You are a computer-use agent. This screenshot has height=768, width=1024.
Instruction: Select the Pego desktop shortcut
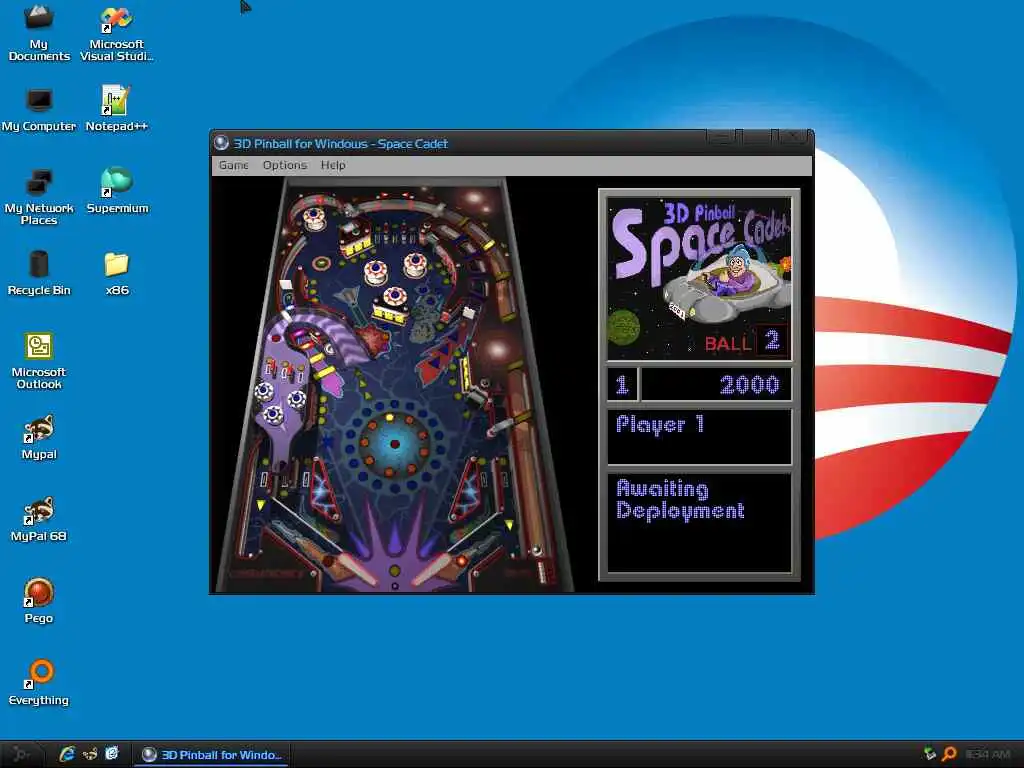click(x=39, y=601)
